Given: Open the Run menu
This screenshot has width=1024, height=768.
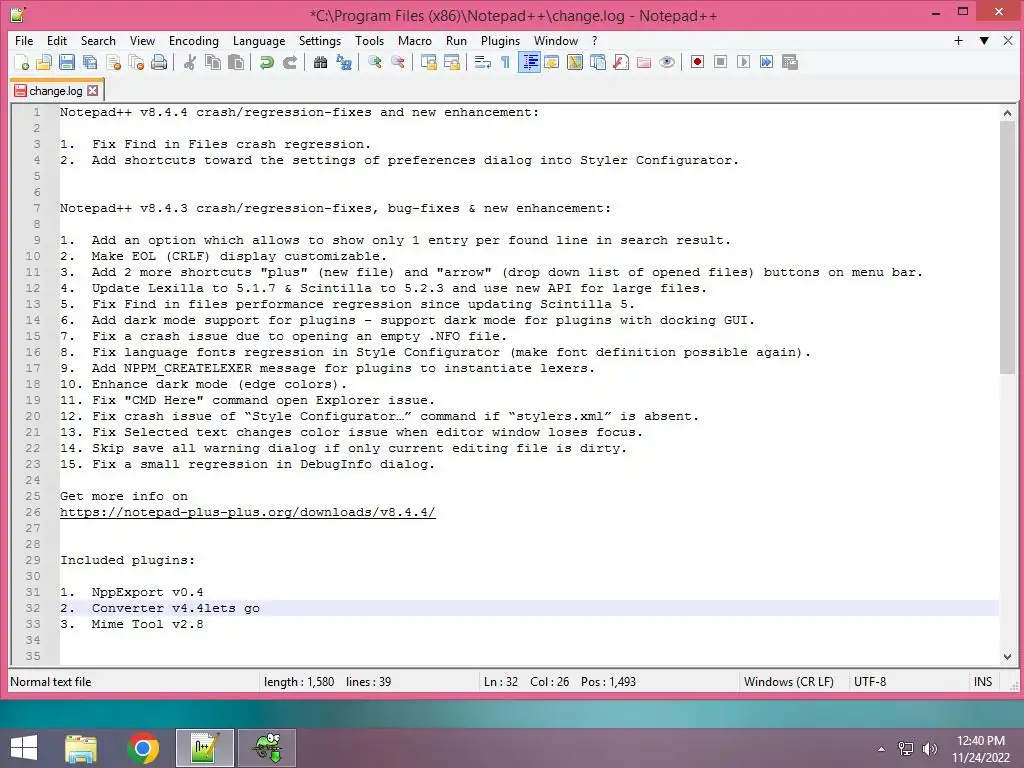Looking at the screenshot, I should click(456, 40).
